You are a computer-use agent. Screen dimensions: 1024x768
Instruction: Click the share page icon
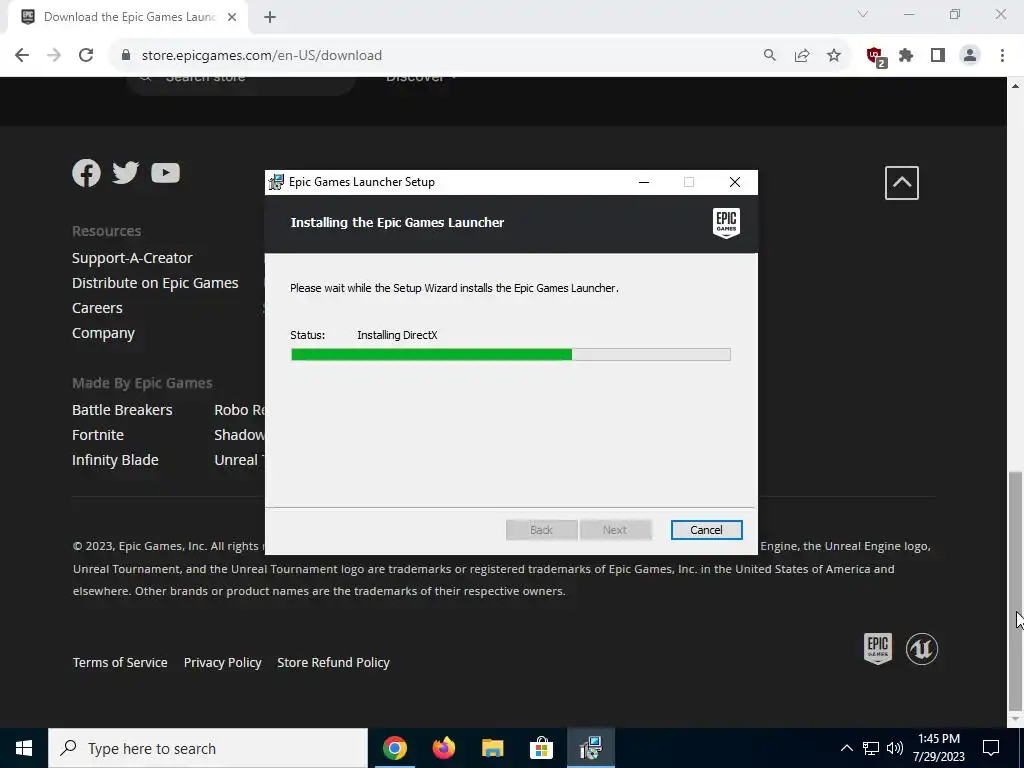coord(802,56)
